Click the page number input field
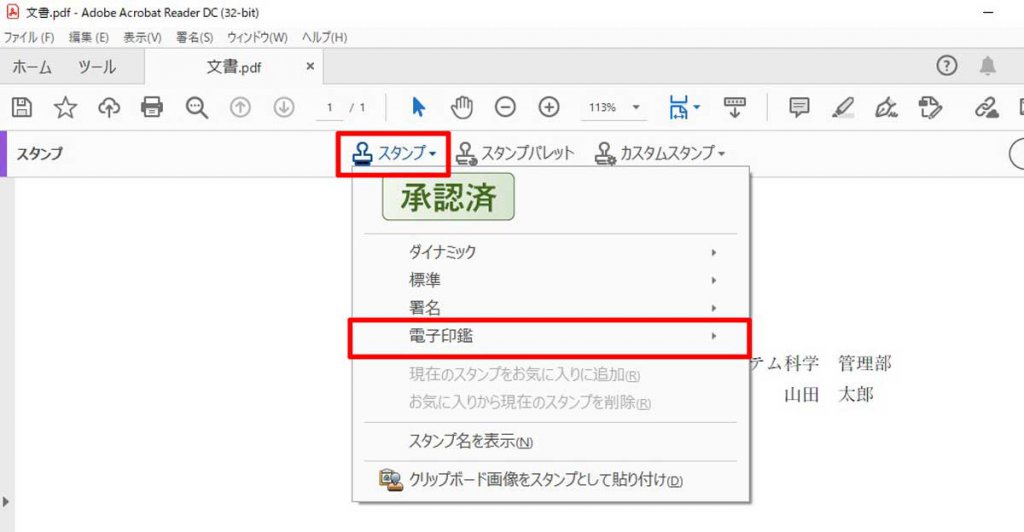Viewport: 1024px width, 532px height. coord(330,107)
